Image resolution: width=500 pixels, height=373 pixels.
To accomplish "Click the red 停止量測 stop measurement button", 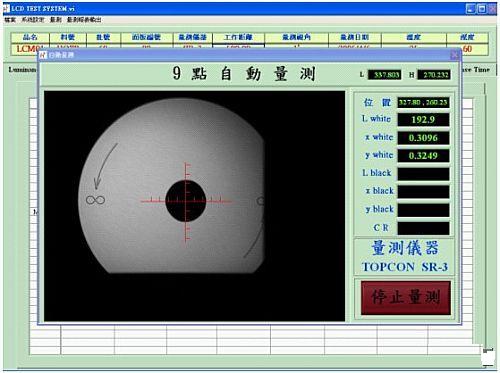I will (406, 297).
